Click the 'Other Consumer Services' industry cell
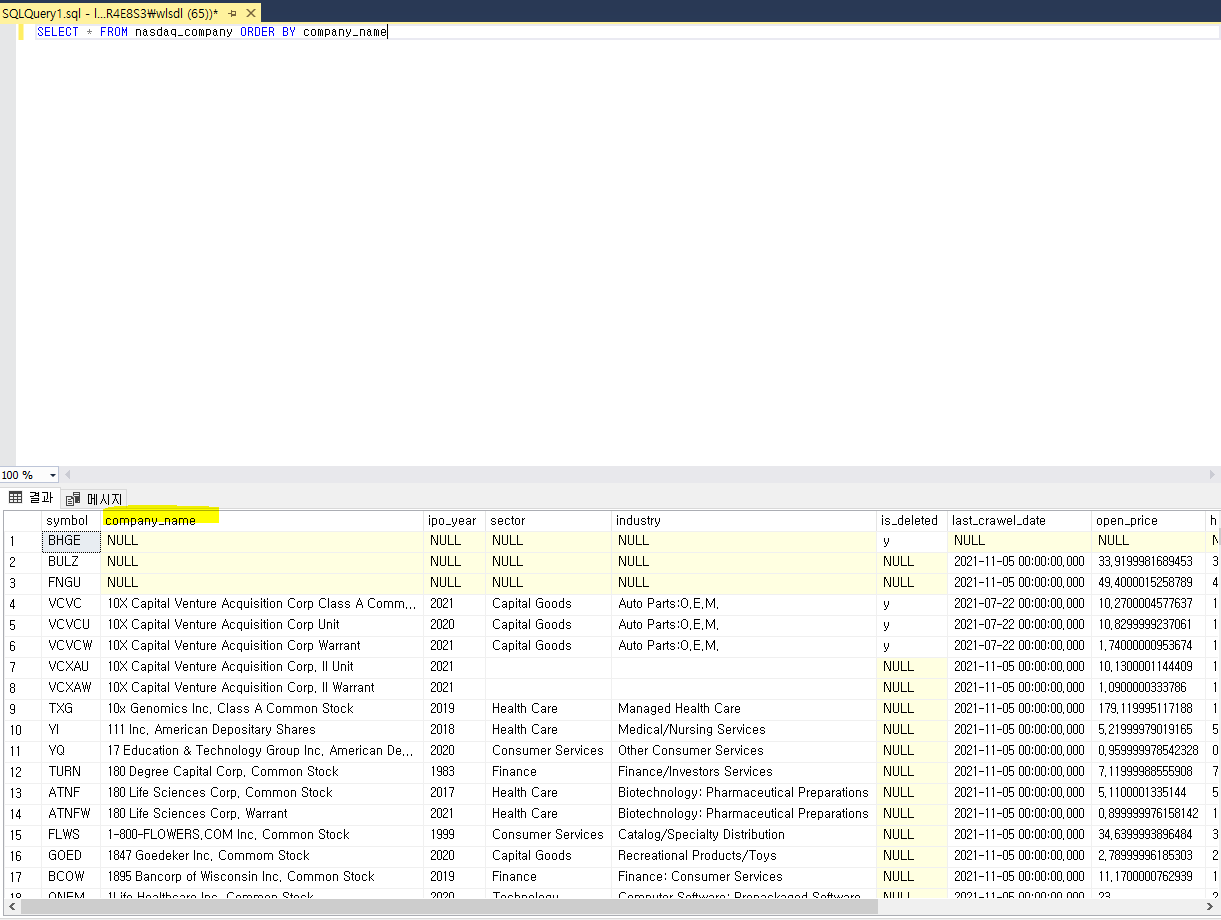The height and width of the screenshot is (920, 1221). click(x=745, y=751)
